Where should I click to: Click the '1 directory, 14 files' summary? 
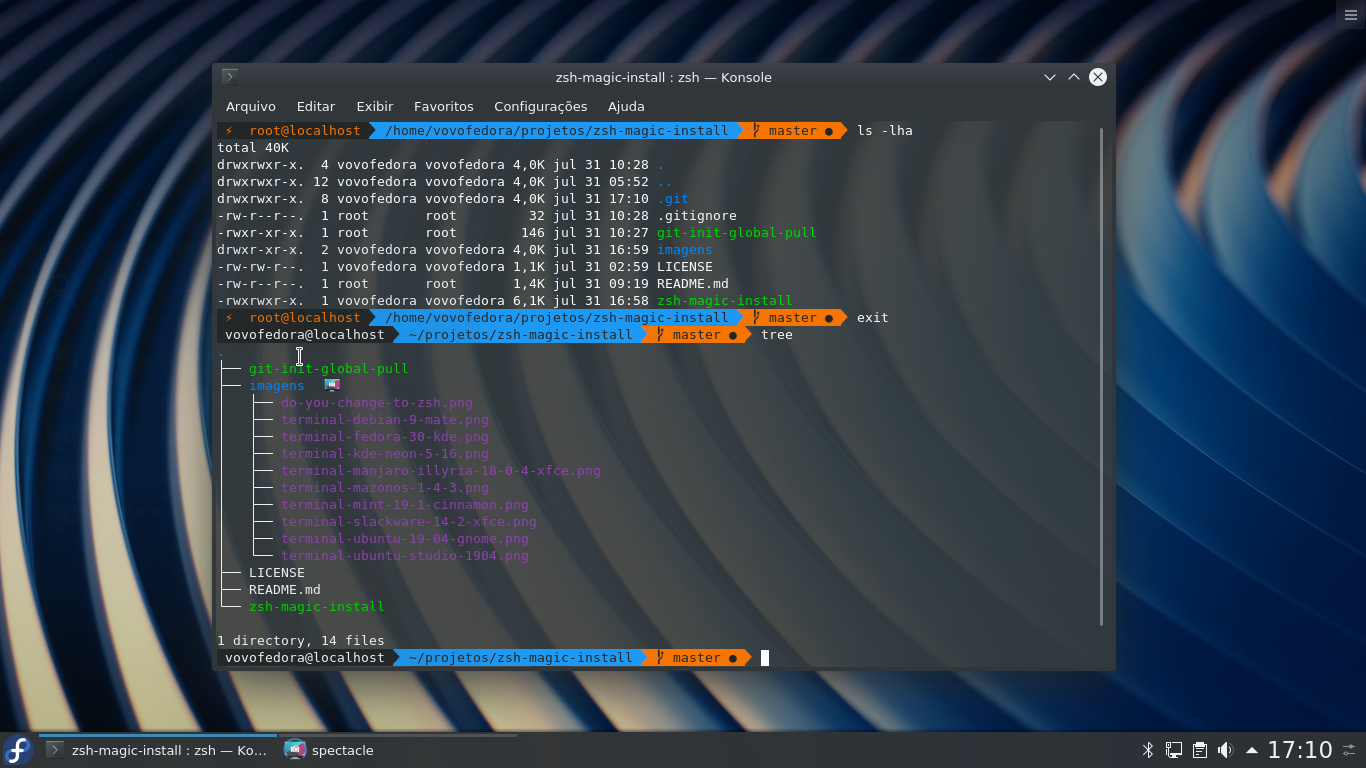coord(301,640)
